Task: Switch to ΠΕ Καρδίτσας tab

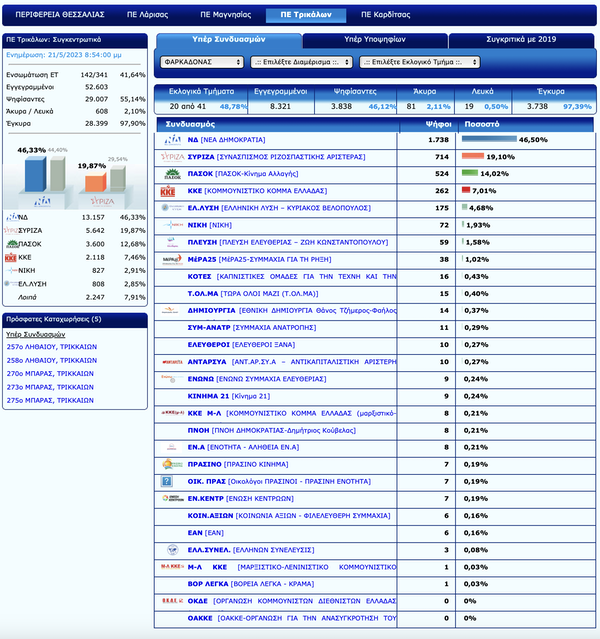Action: pos(386,15)
